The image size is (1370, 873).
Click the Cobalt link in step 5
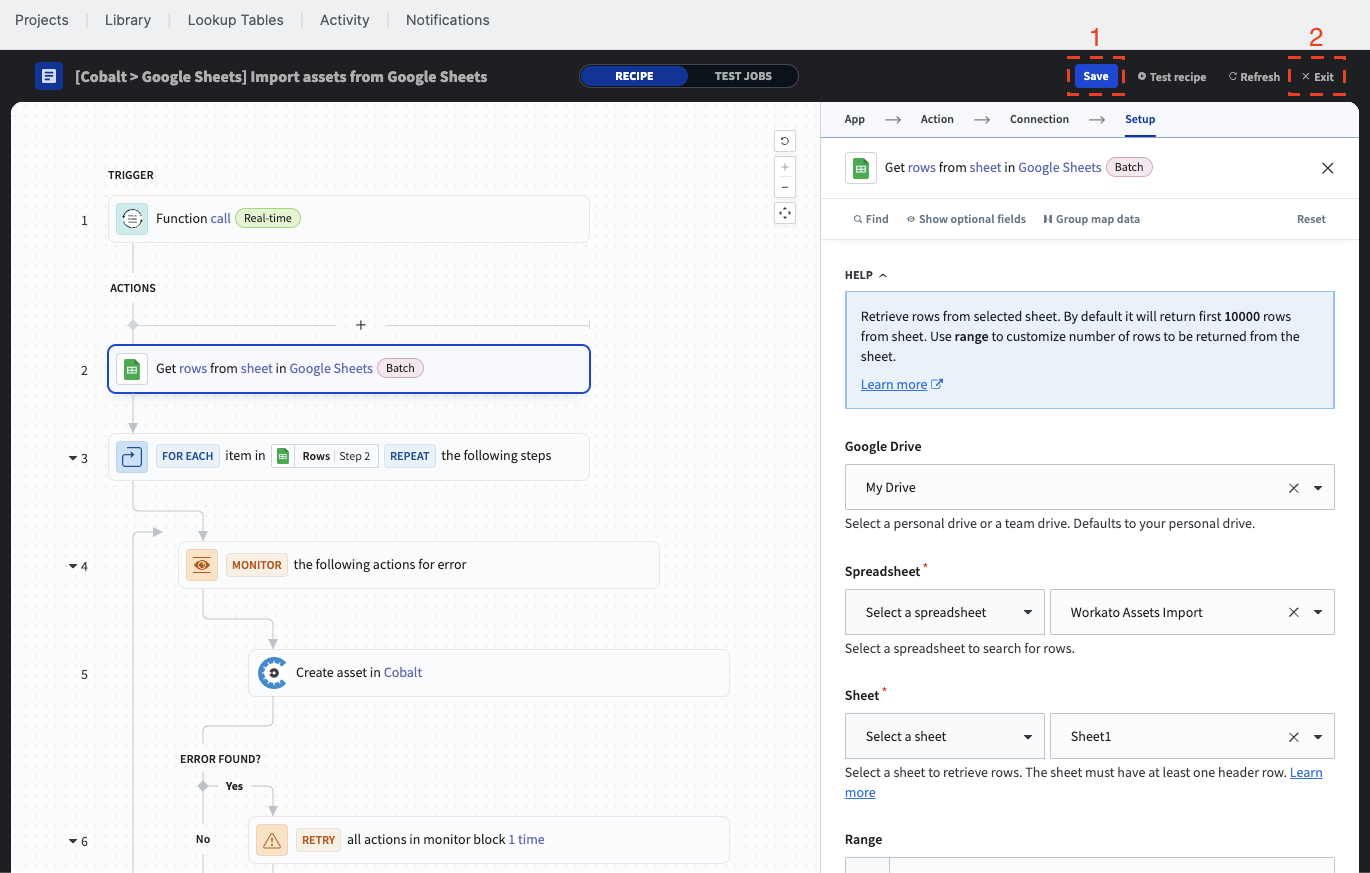click(403, 672)
